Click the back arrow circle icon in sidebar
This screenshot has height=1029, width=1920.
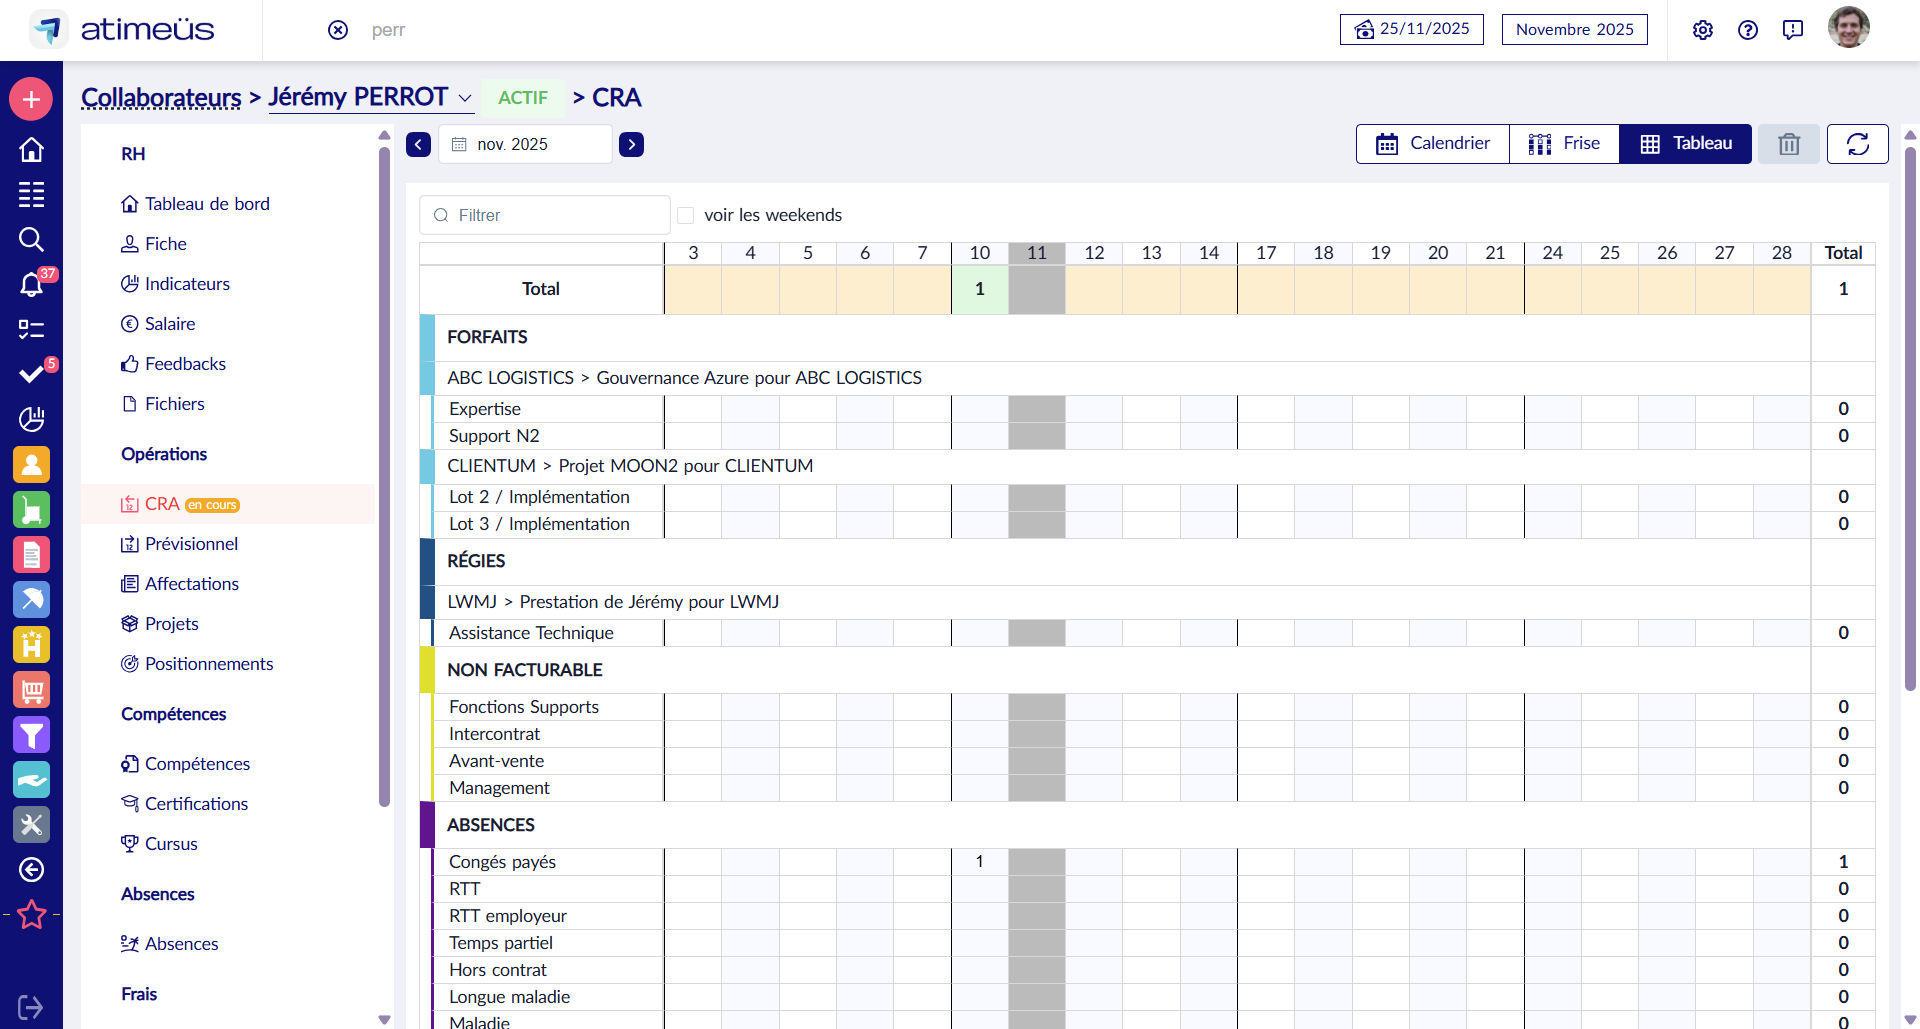(31, 869)
